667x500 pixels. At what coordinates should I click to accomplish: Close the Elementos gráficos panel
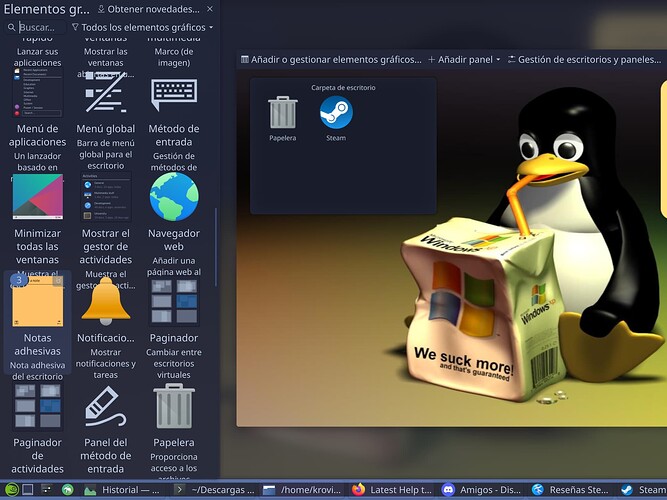[x=210, y=9]
